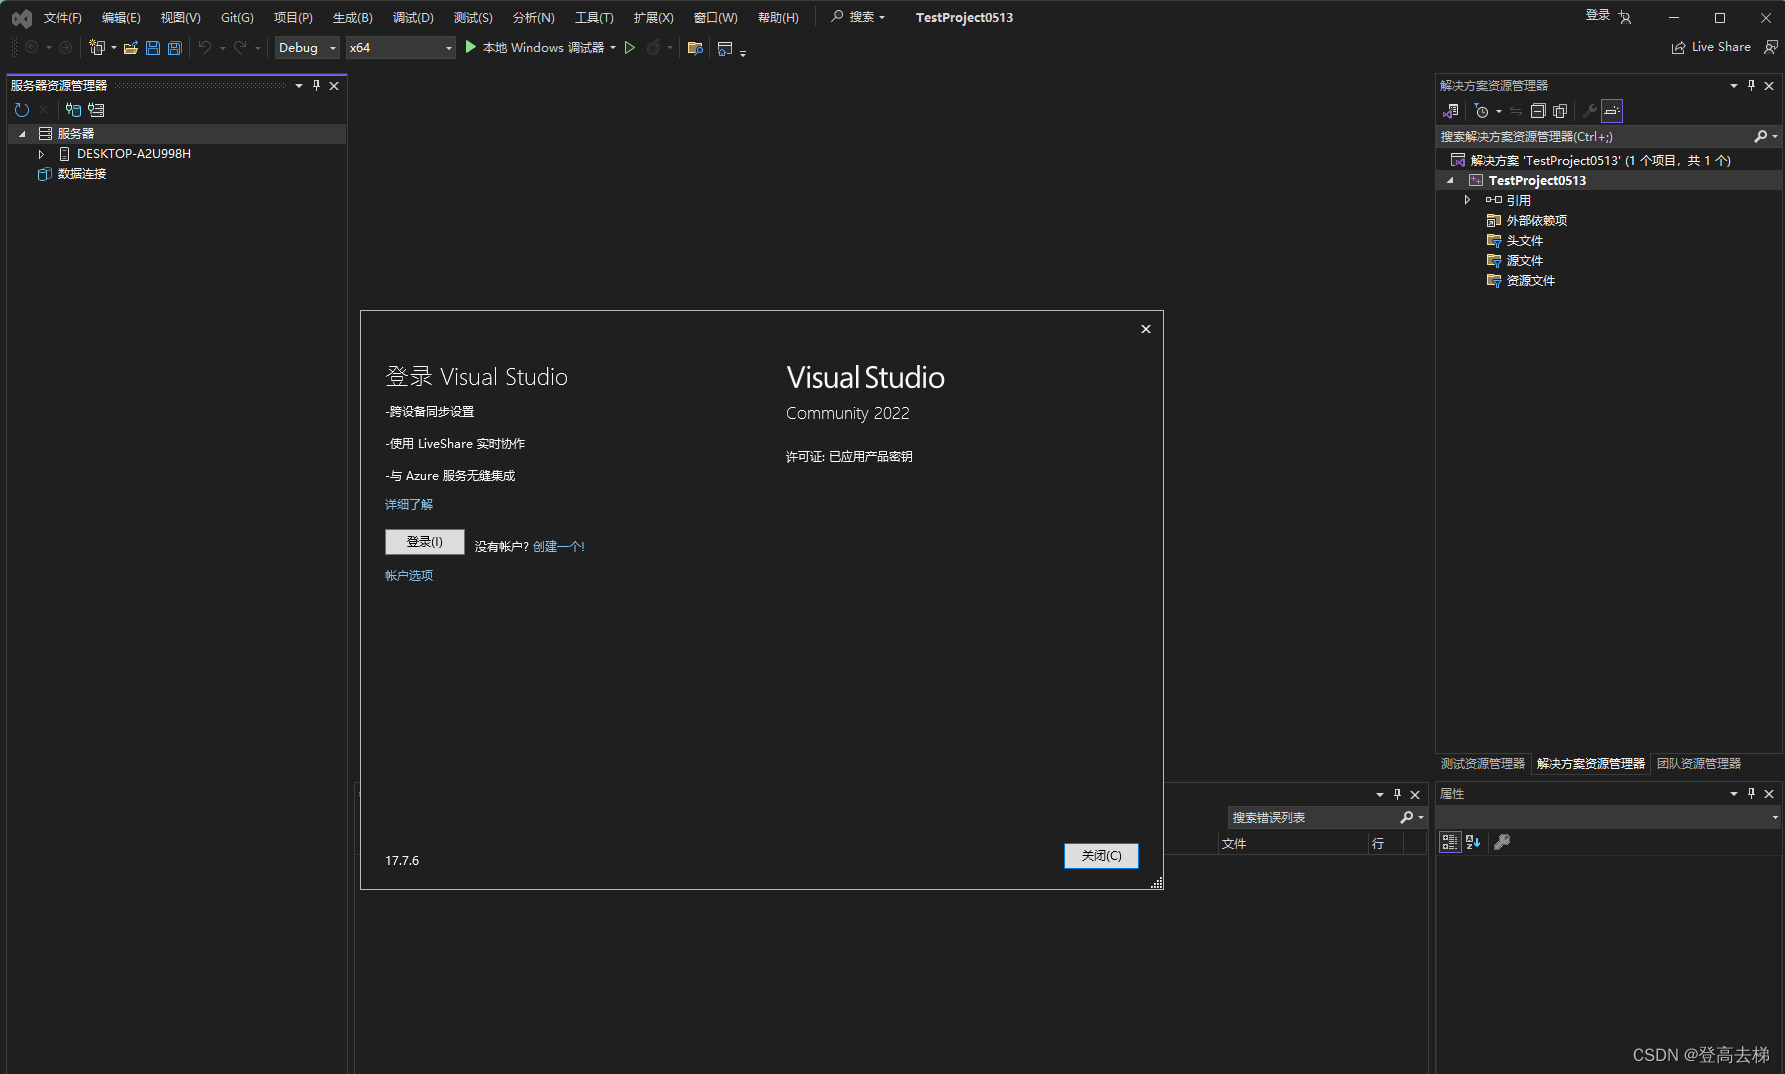
Task: Follow the 详细了解 link
Action: coord(409,505)
